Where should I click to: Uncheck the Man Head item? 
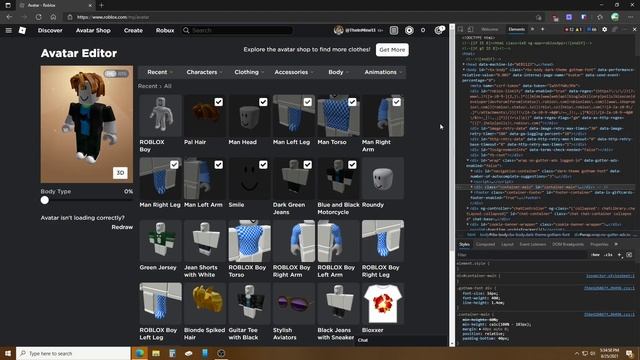click(263, 102)
